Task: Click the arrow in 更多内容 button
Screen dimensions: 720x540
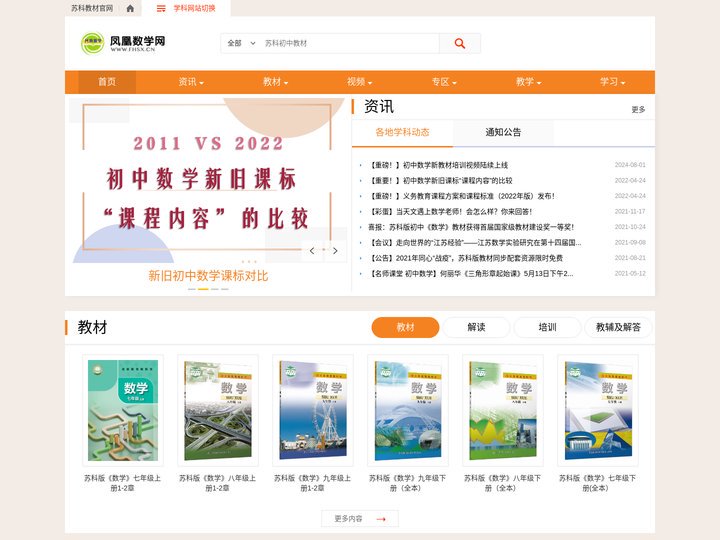Action: click(381, 519)
